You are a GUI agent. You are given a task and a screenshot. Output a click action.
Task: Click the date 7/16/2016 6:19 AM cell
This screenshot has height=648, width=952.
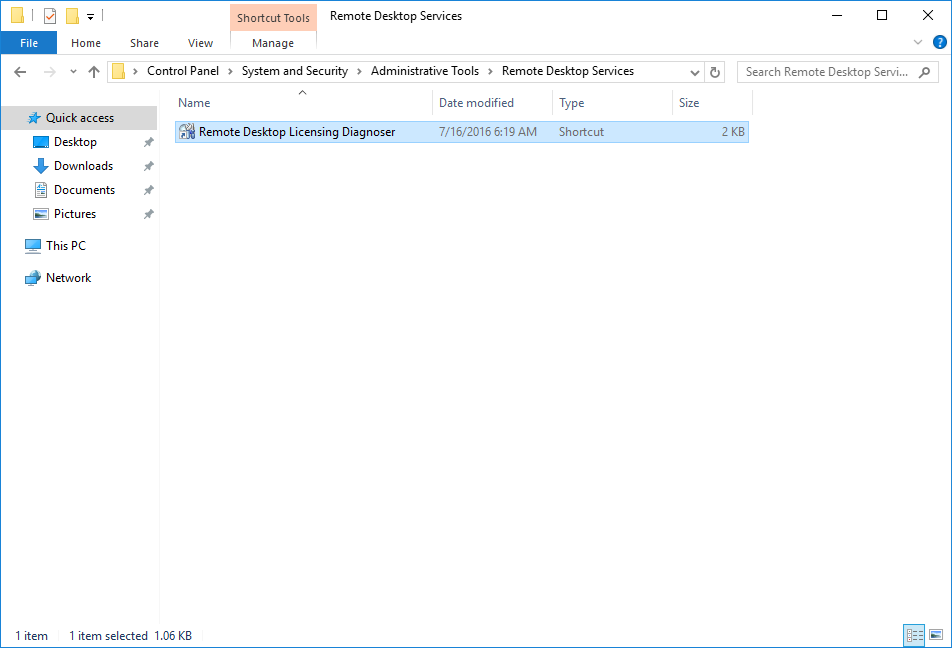[x=488, y=132]
